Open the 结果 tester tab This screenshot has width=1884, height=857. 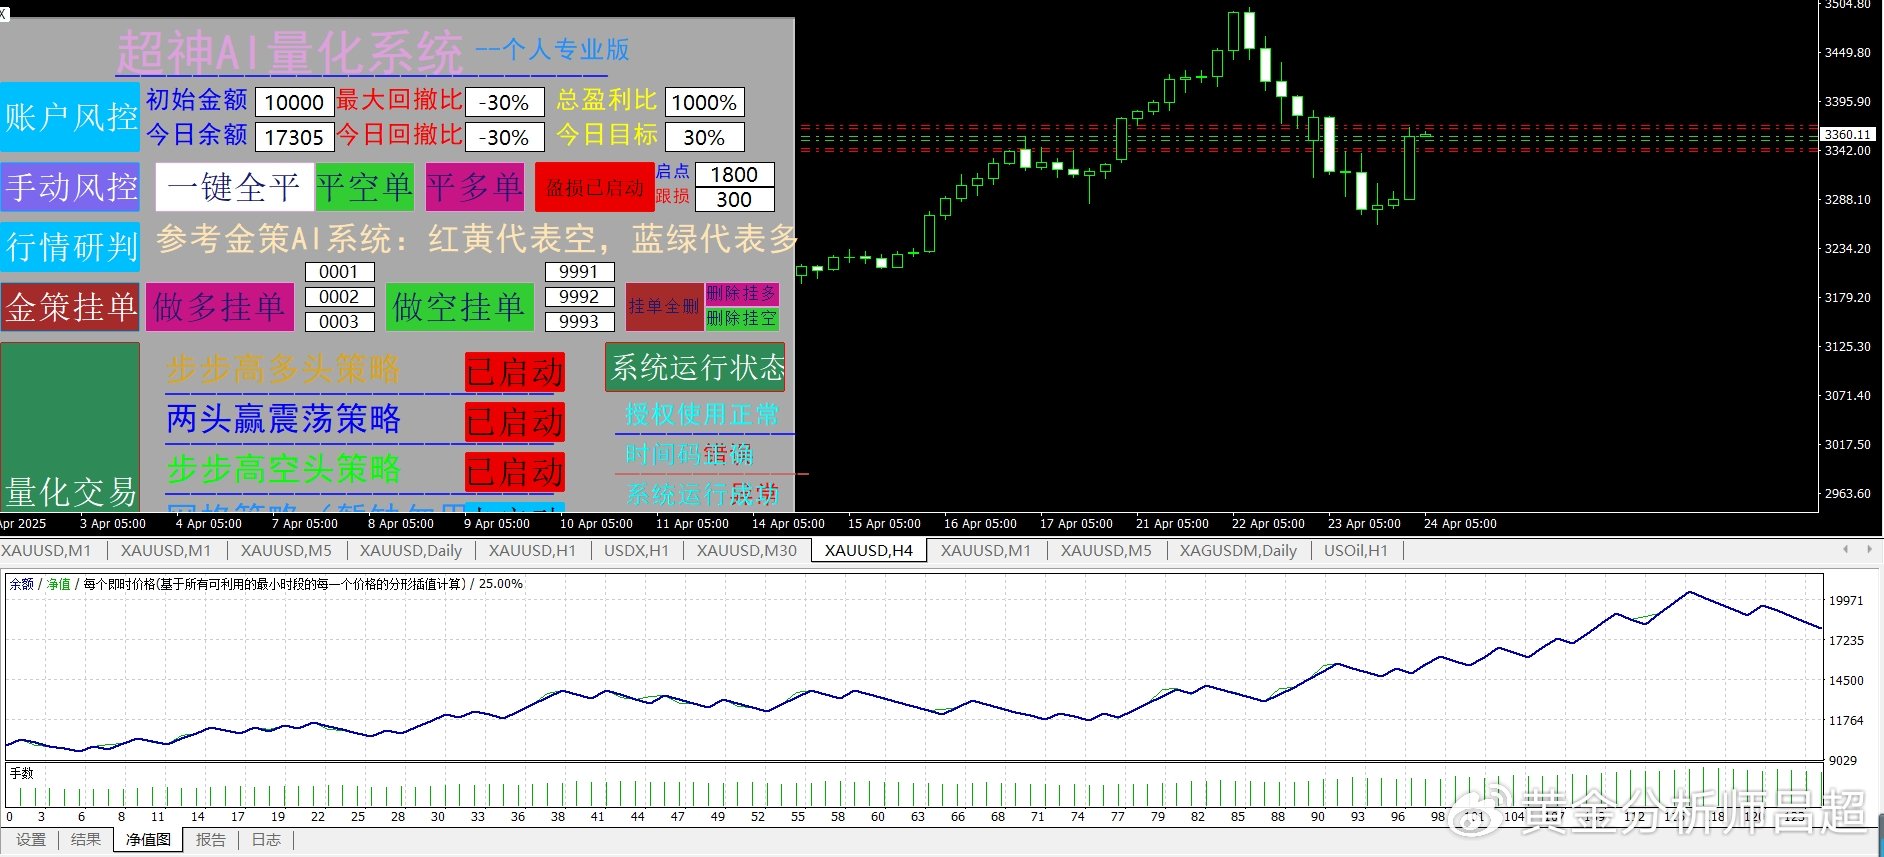coord(86,840)
